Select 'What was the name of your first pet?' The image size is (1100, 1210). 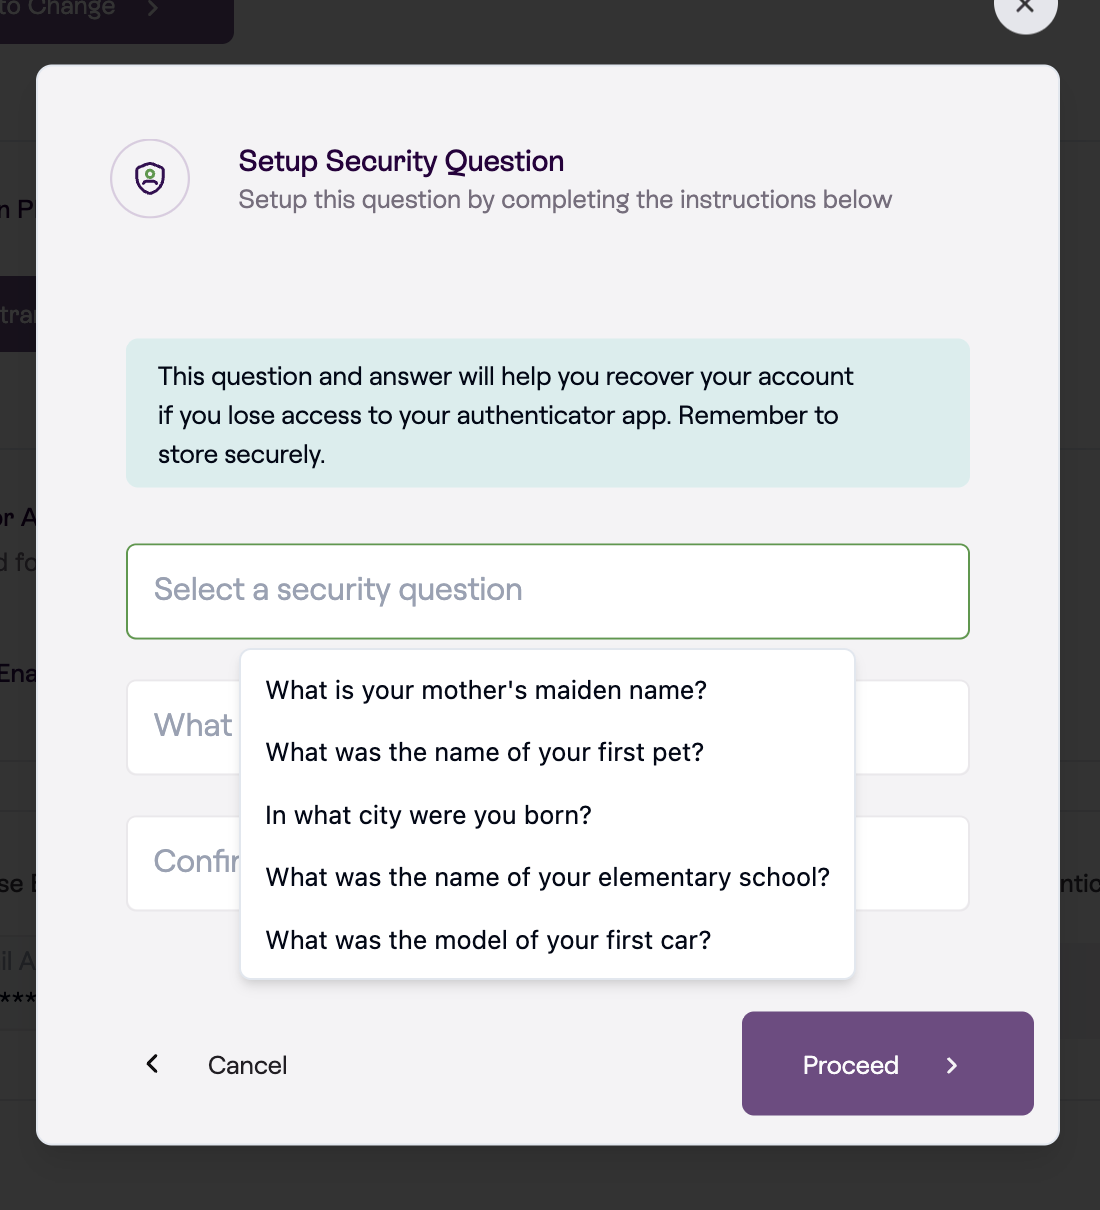pos(485,752)
